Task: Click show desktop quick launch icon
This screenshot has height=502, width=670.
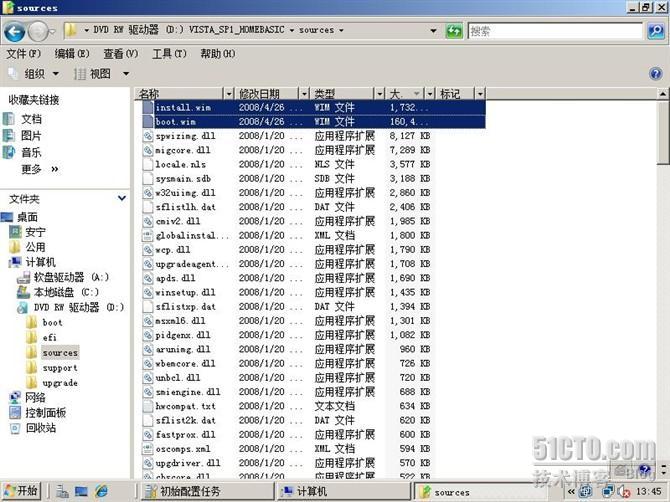Action: [x=81, y=491]
